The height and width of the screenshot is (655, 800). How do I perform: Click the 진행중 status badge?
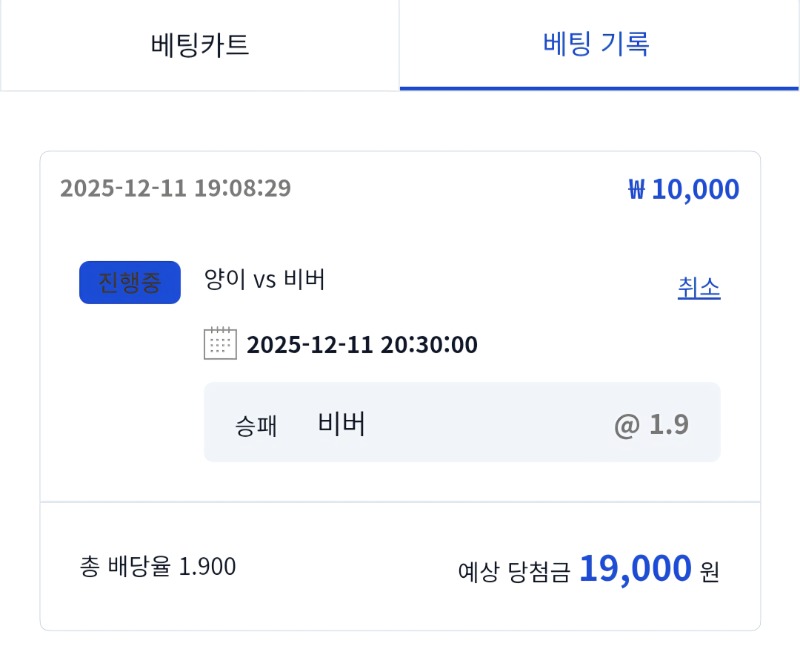click(129, 282)
